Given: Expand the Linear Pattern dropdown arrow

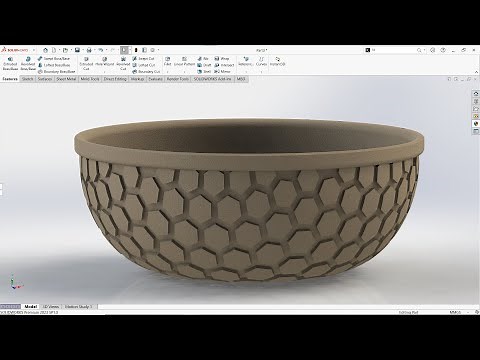Looking at the screenshot, I should coord(184,71).
